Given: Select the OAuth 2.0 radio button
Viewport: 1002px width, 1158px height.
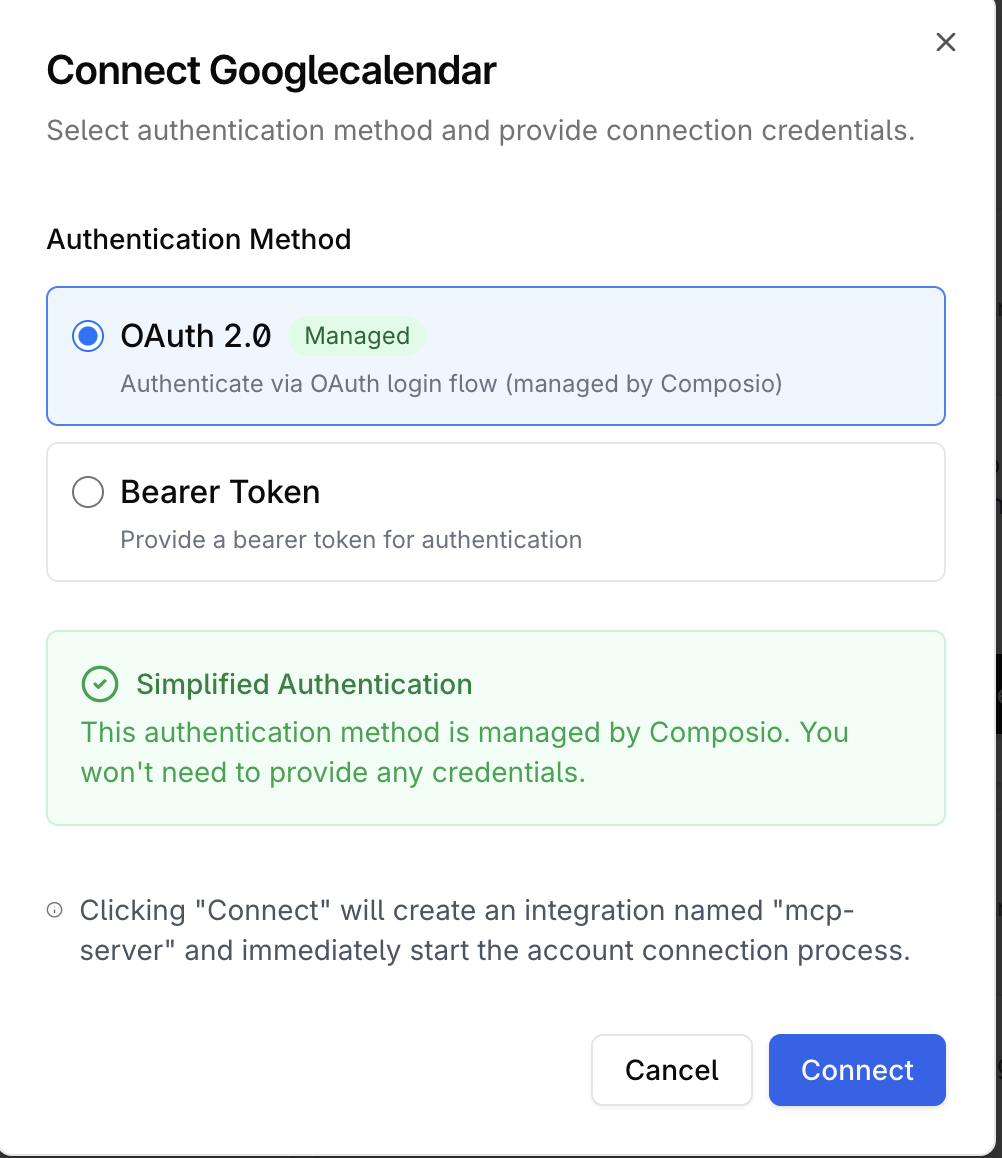Looking at the screenshot, I should tap(88, 336).
